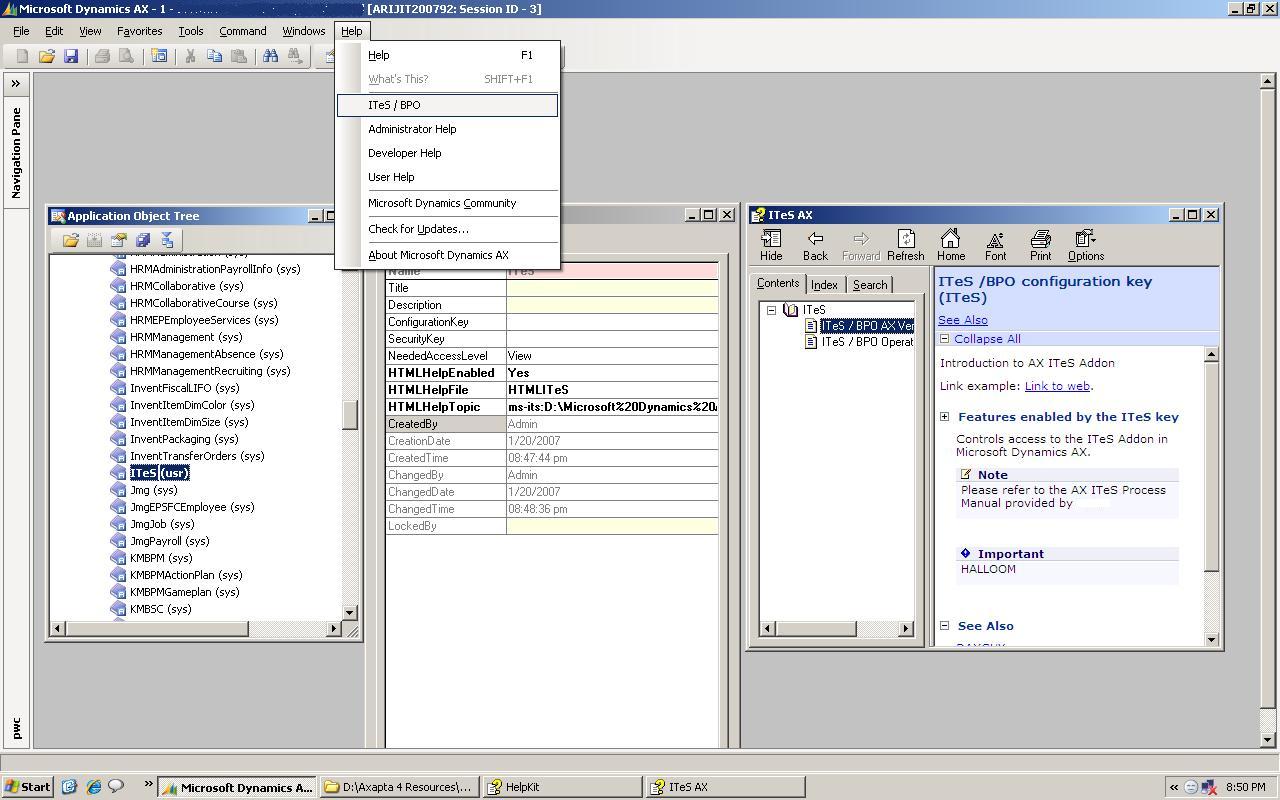Screen dimensions: 1280x800
Task: Expand Features enabled by the ITeS key
Action: pyautogui.click(x=944, y=417)
